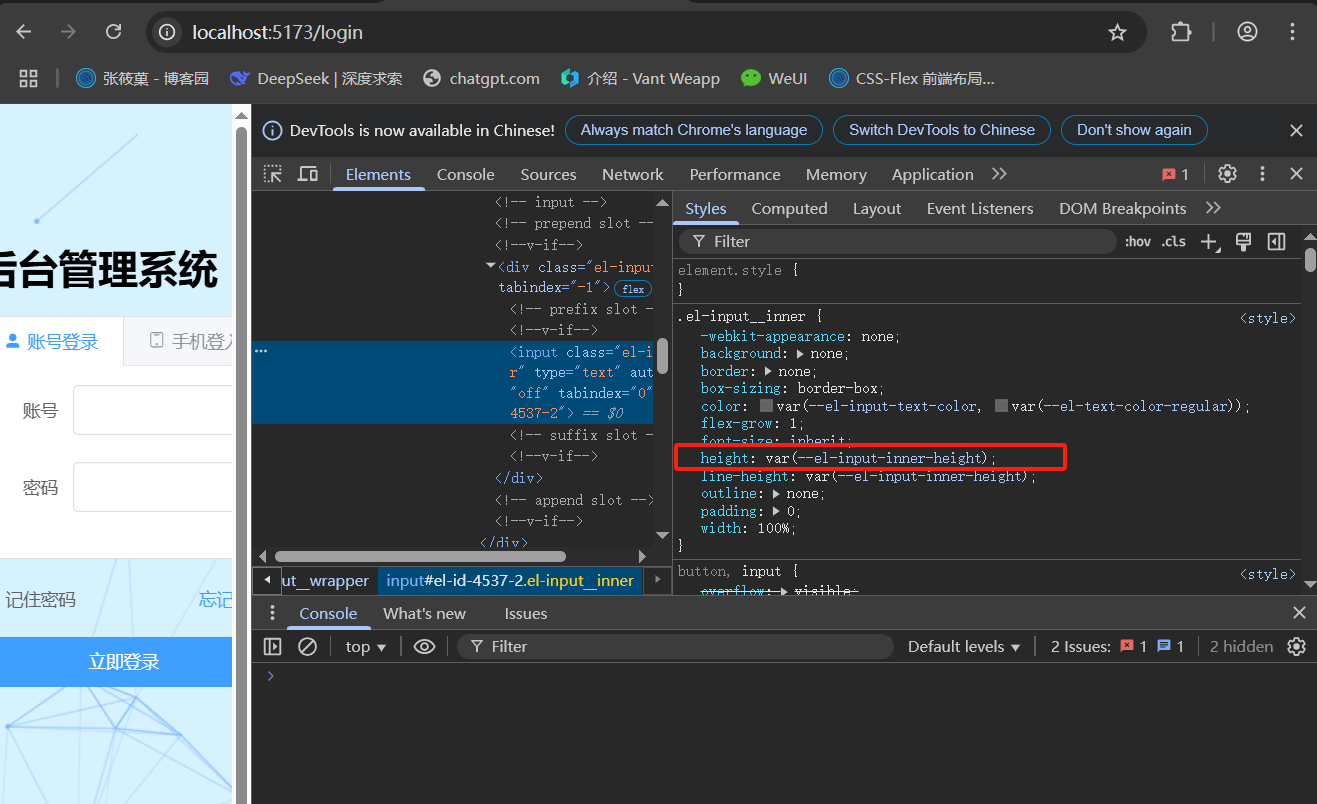Create live expression with eye icon

point(424,646)
